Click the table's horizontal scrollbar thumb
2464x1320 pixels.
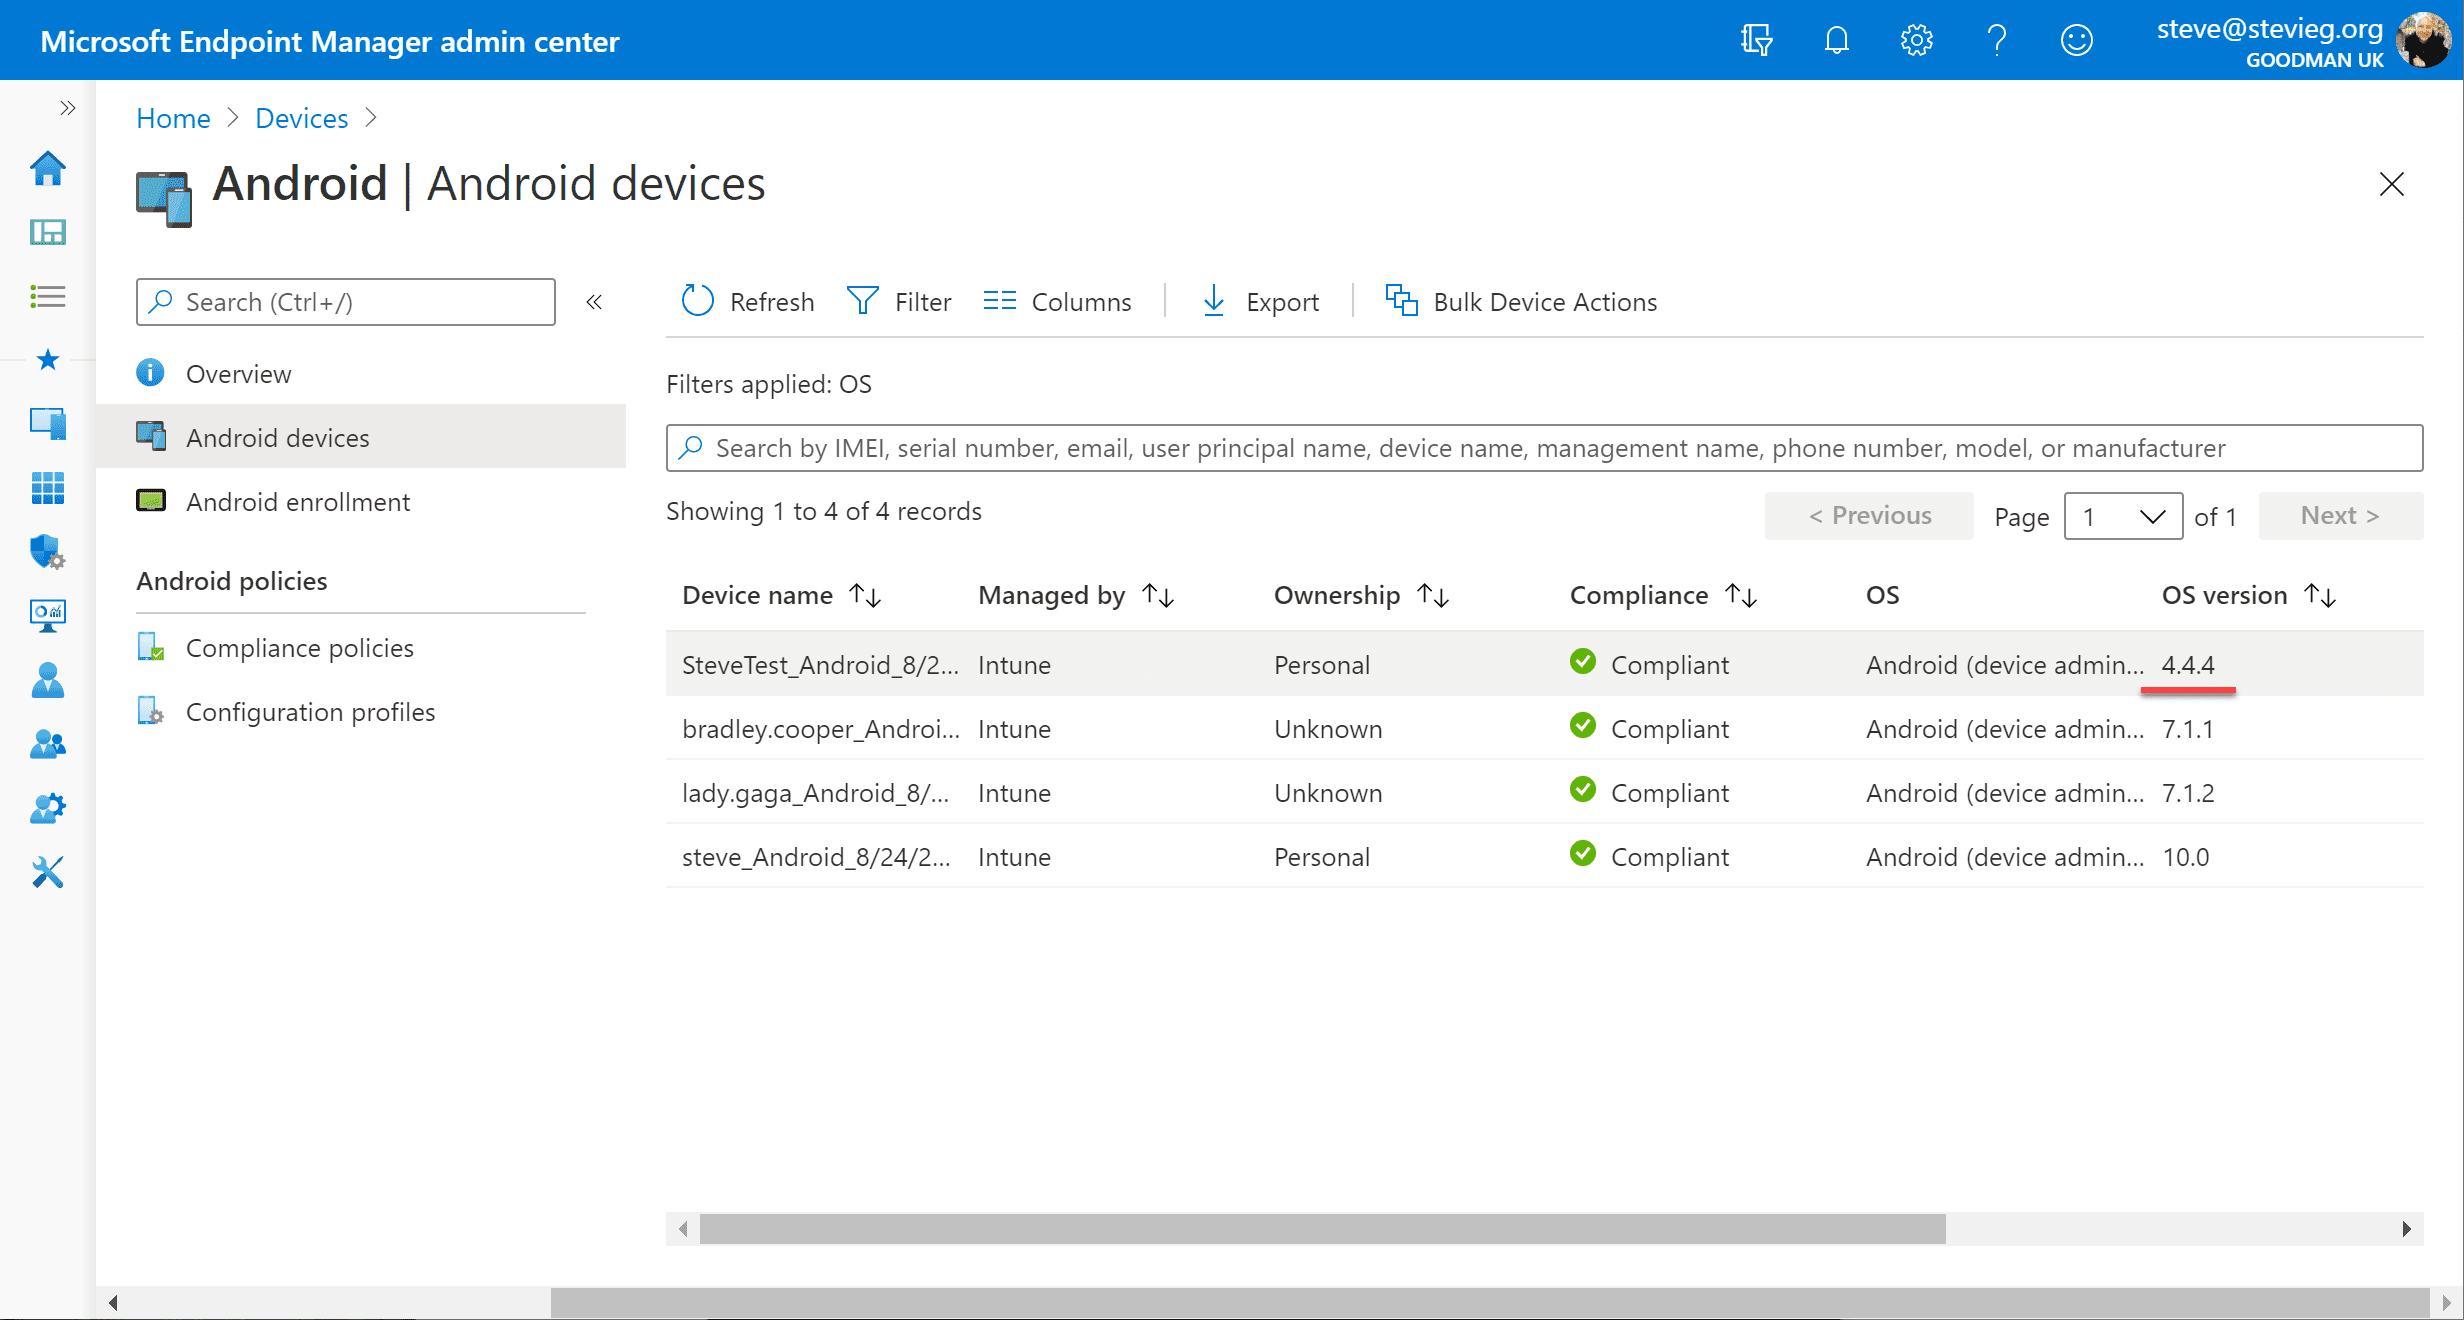click(x=1322, y=1229)
